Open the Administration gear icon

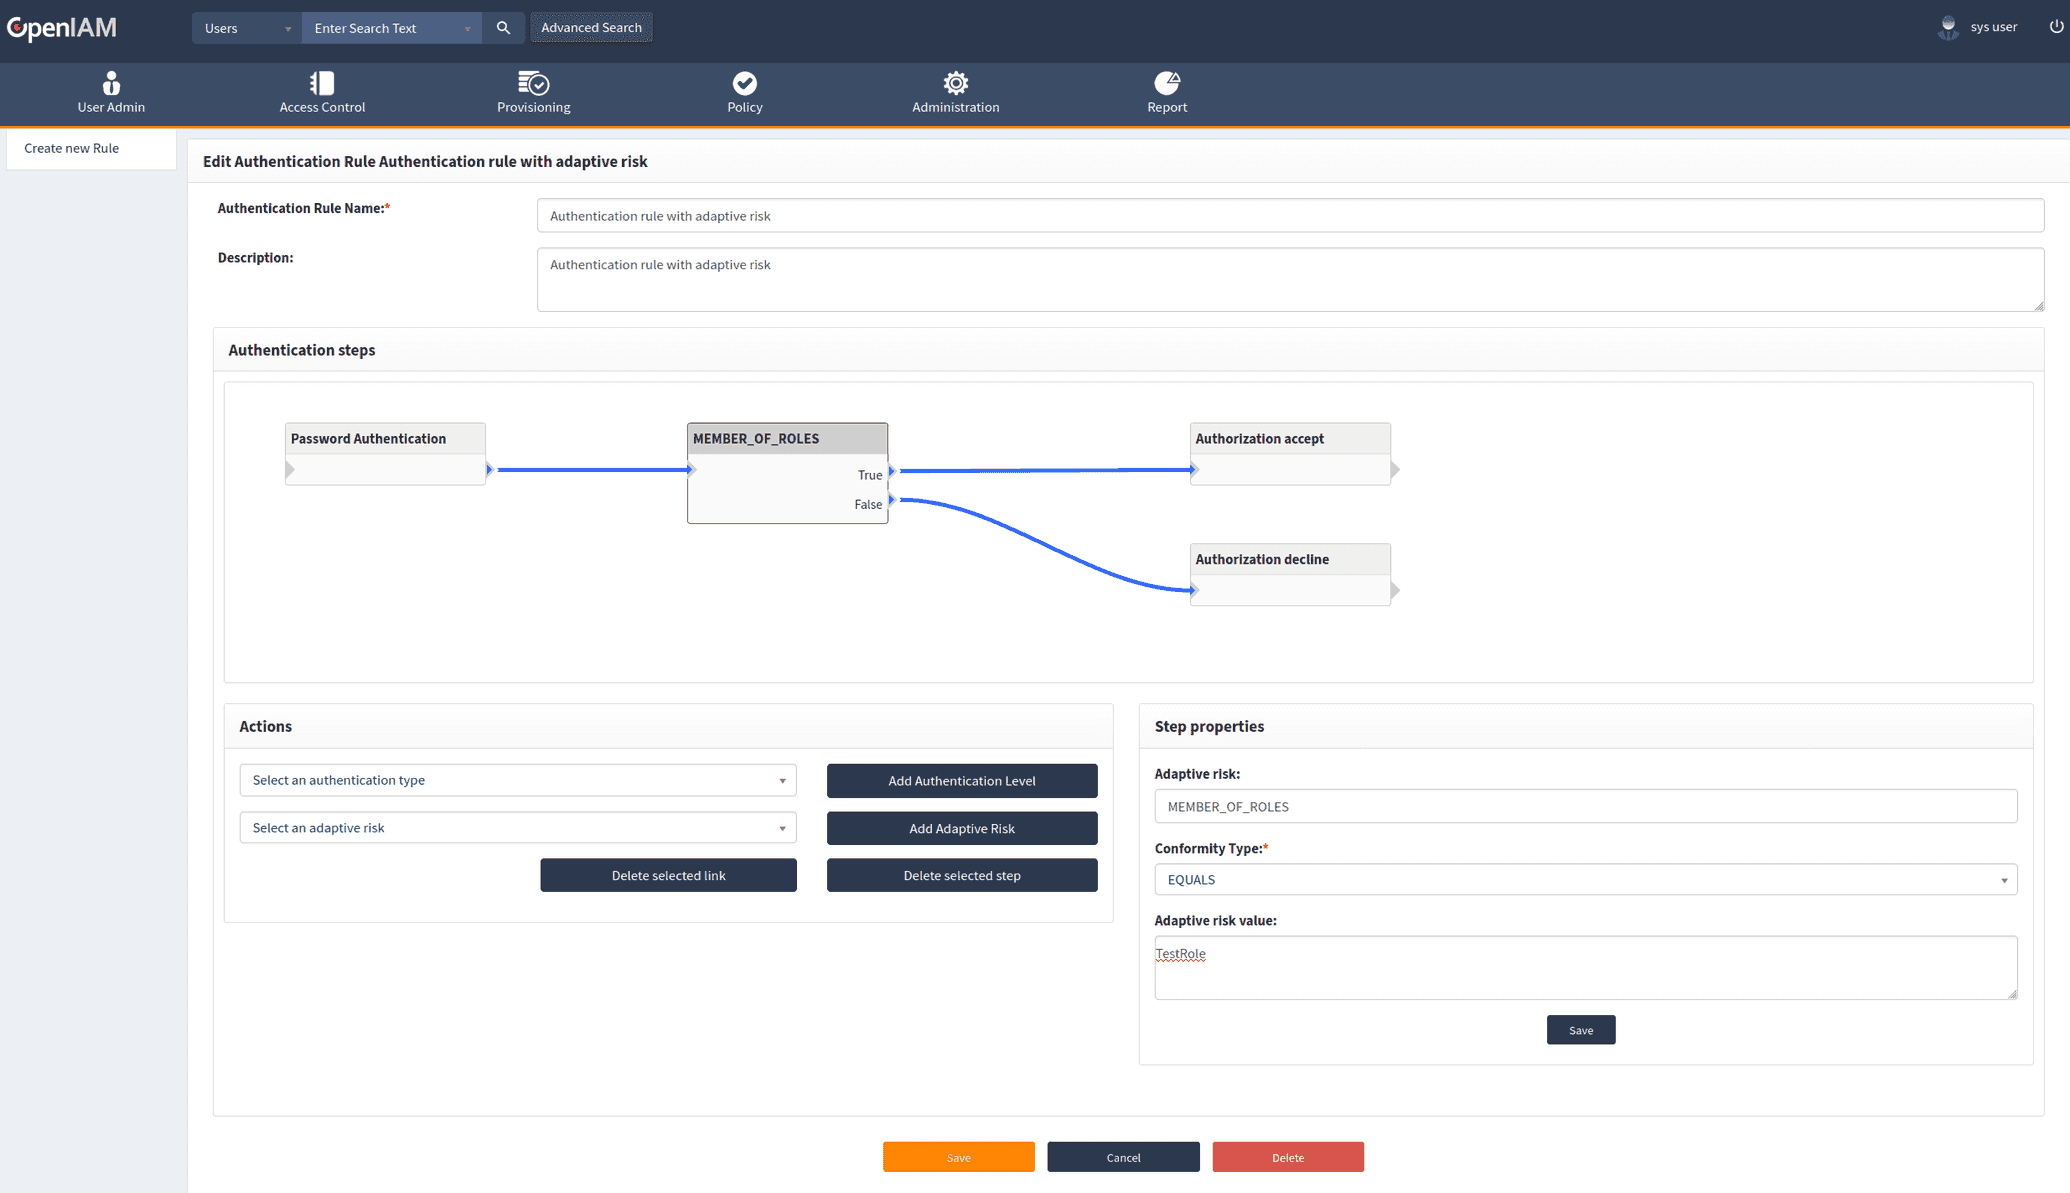(x=955, y=93)
